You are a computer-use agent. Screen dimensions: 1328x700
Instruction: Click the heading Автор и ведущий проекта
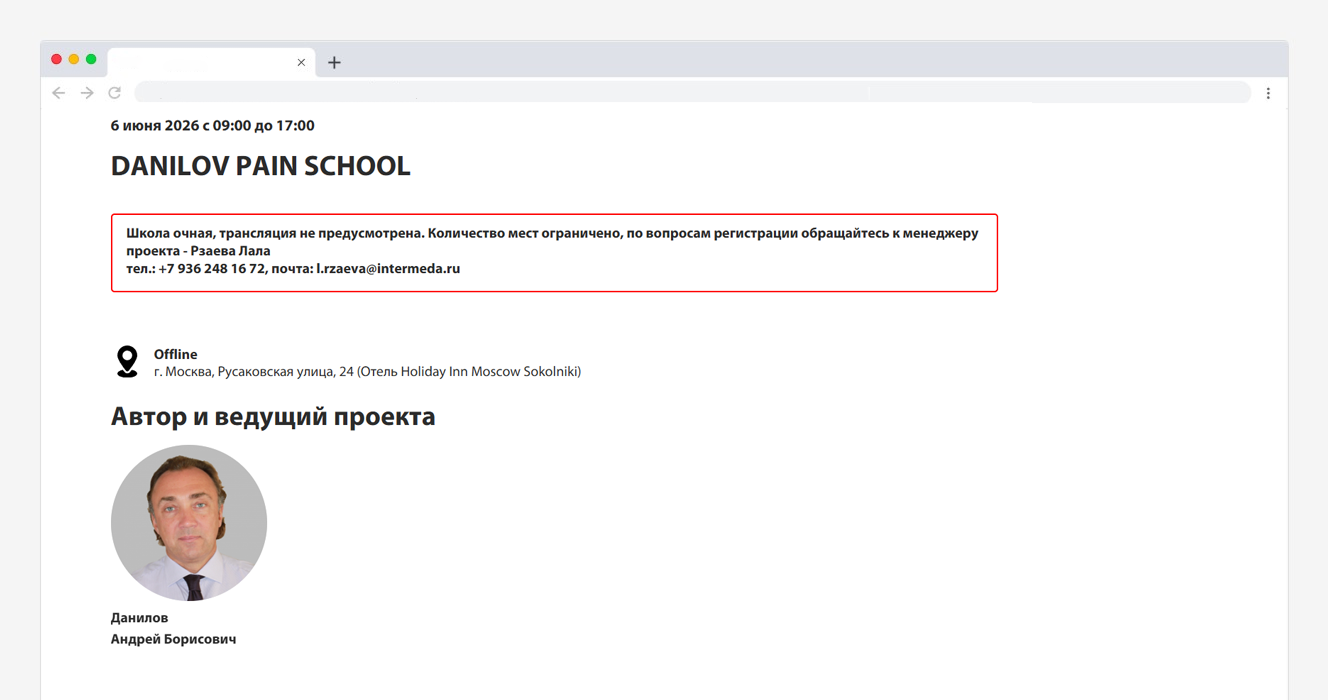tap(273, 416)
